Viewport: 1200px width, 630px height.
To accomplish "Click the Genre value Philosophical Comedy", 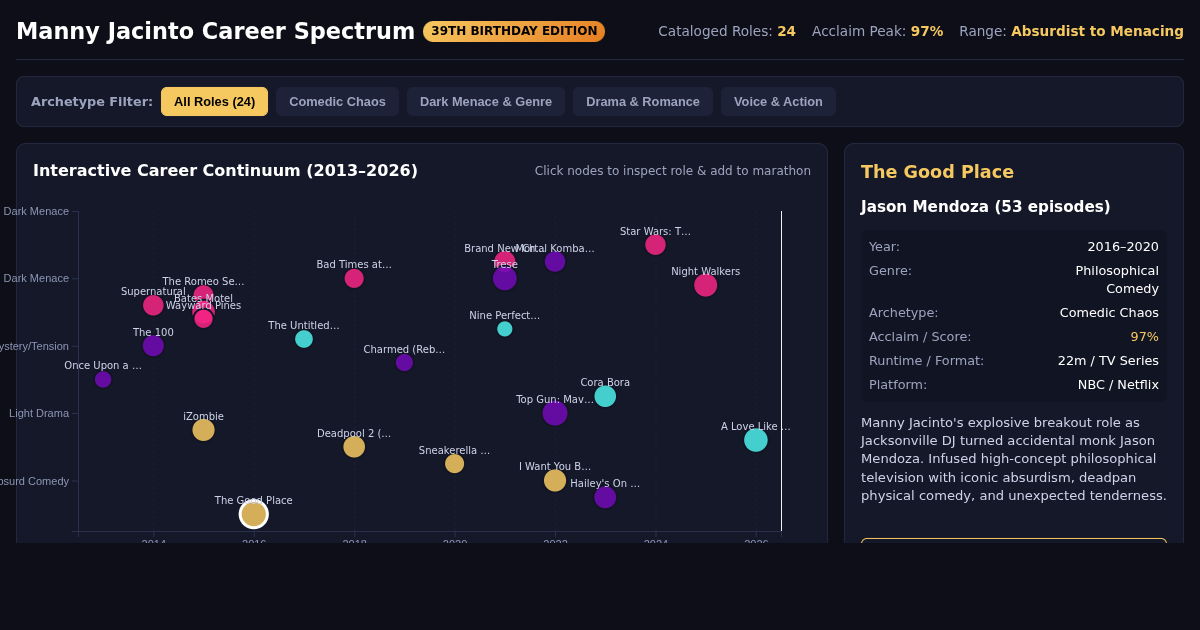I will pyautogui.click(x=1117, y=280).
